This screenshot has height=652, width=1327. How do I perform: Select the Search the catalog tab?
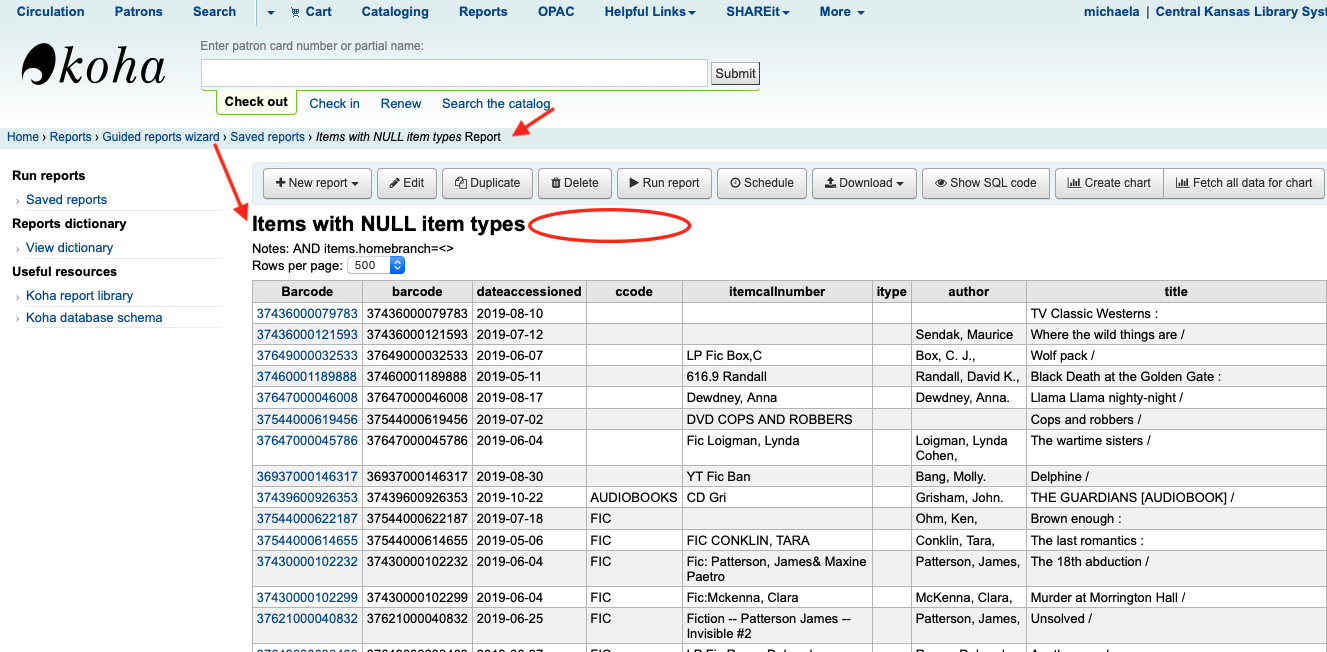[495, 103]
